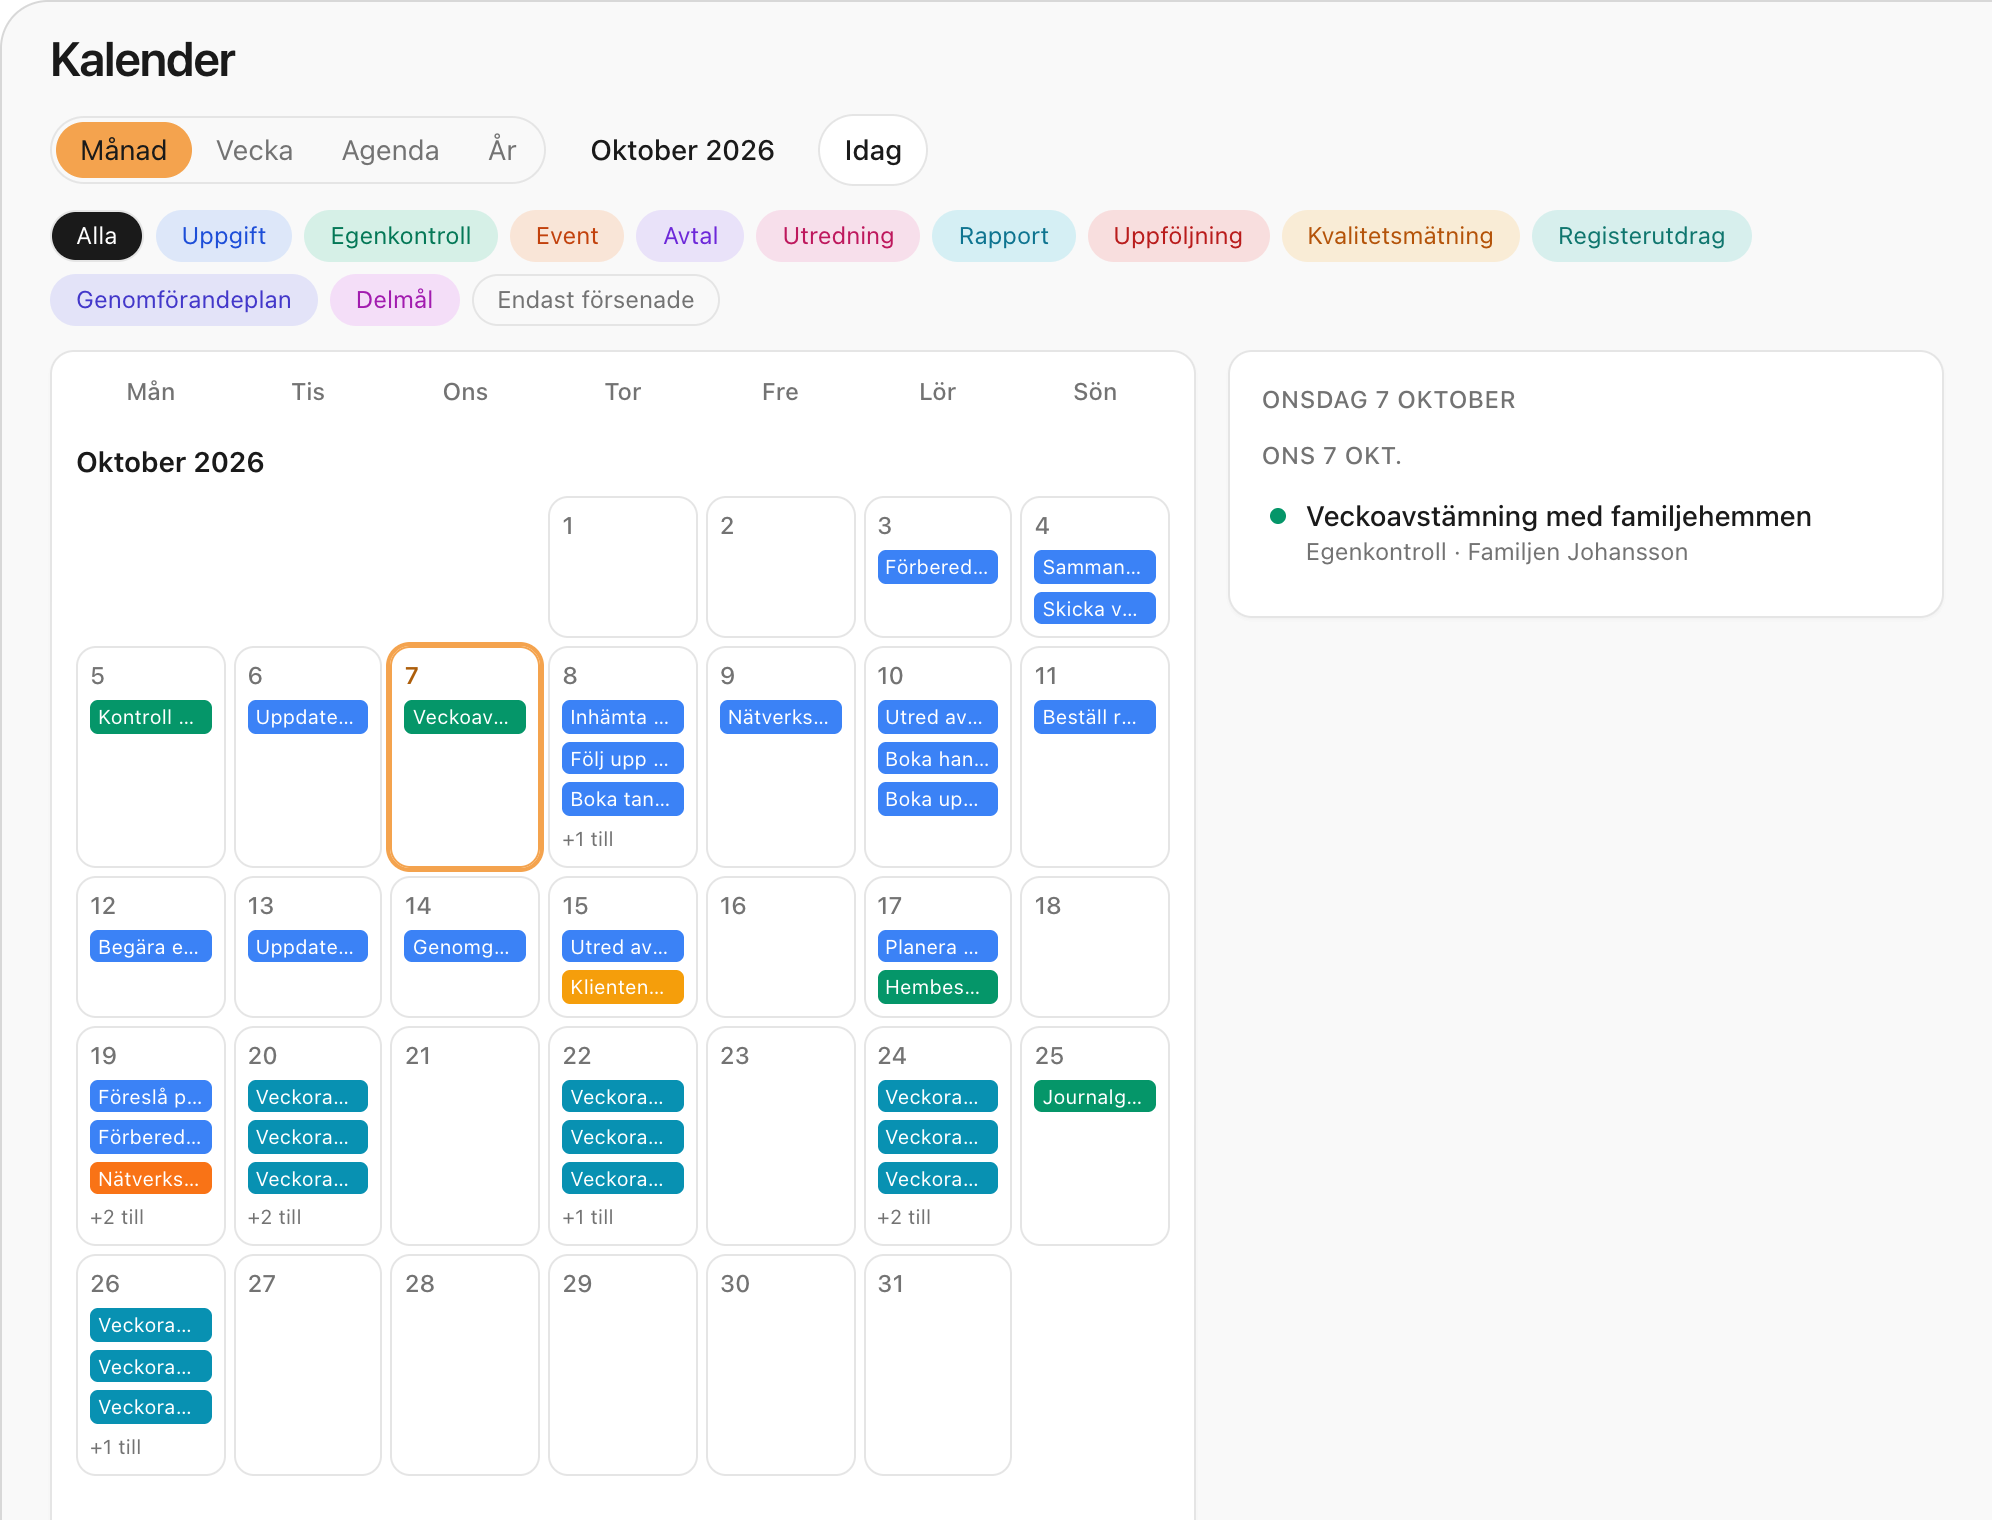
Task: Switch to the År view tab
Action: point(502,150)
